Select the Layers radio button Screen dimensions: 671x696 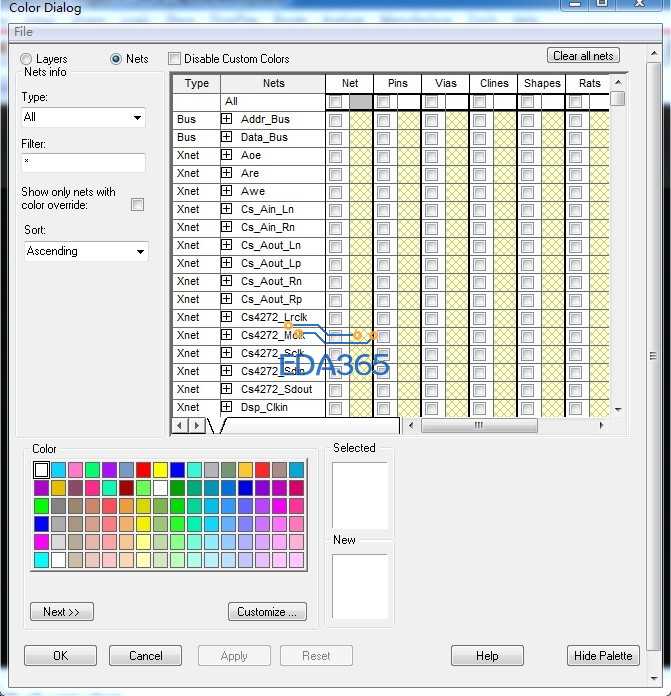coord(27,59)
